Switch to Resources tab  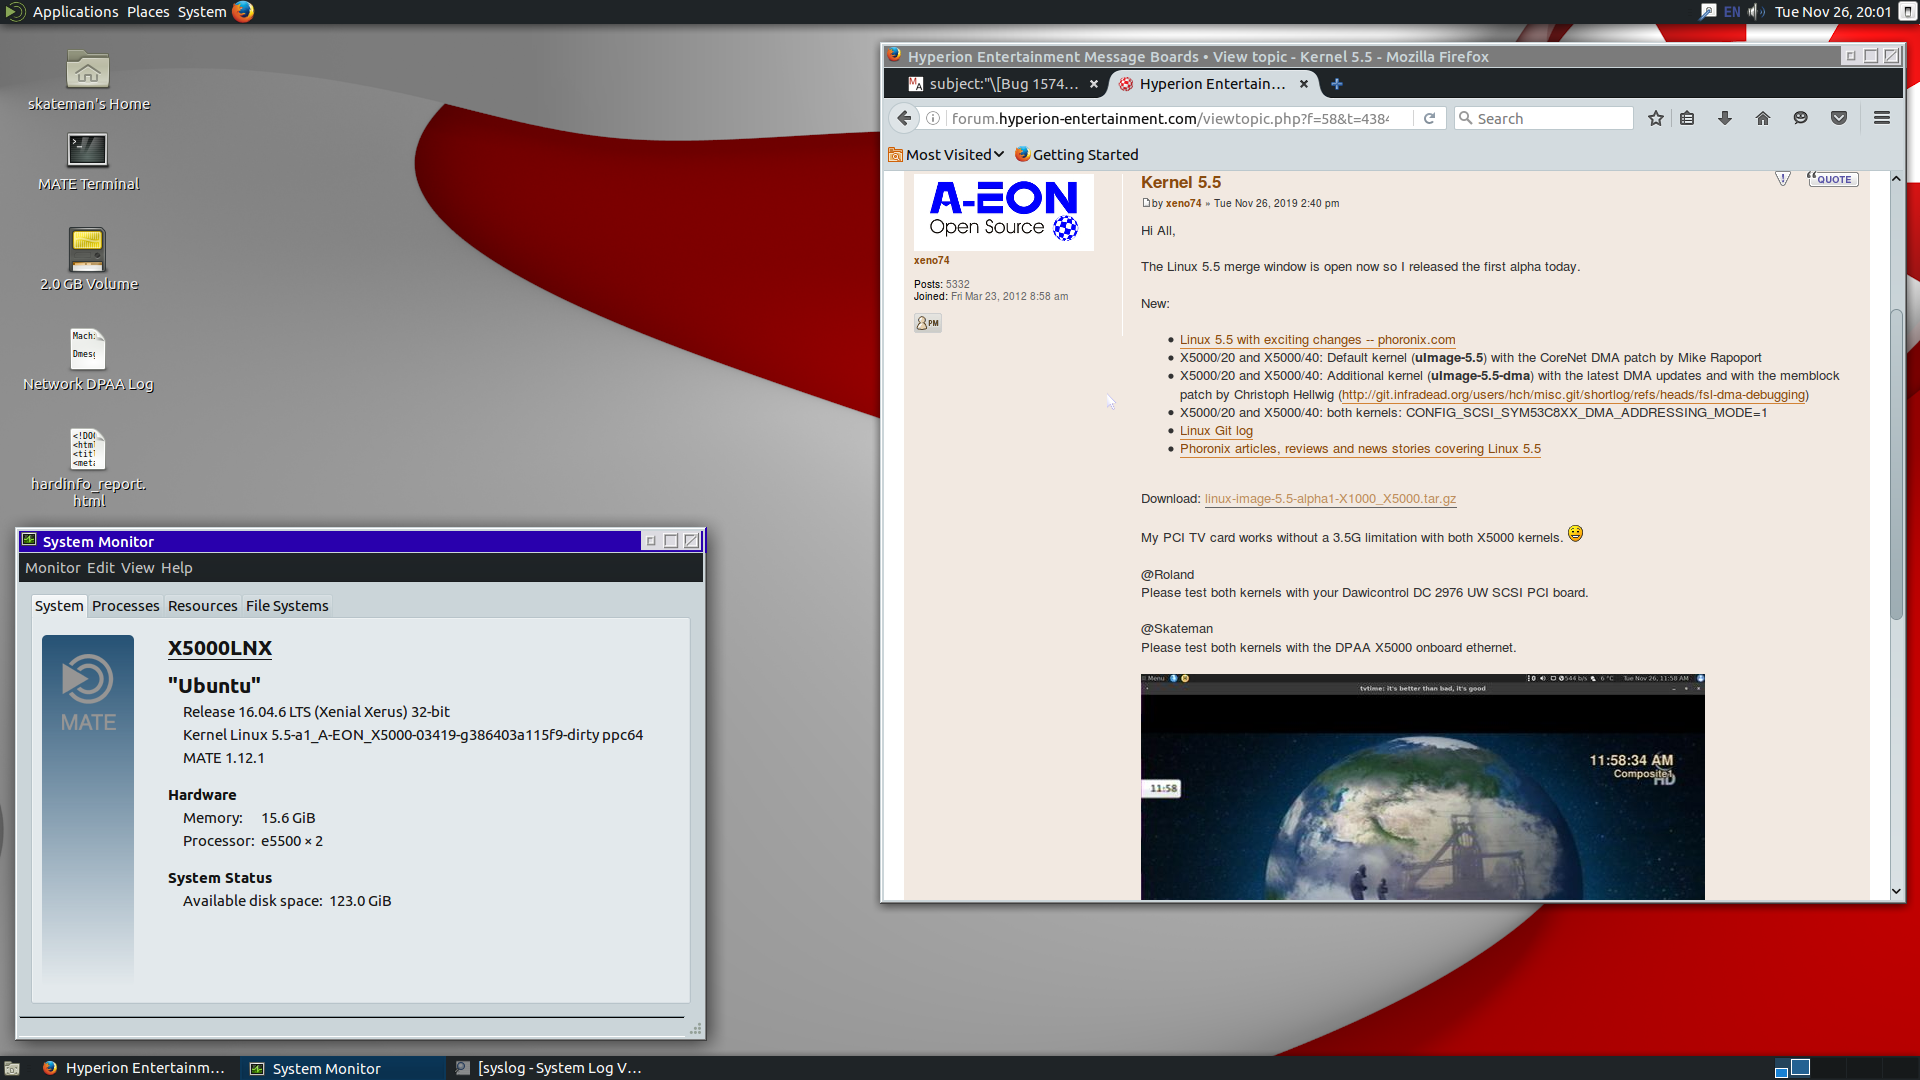coord(202,605)
